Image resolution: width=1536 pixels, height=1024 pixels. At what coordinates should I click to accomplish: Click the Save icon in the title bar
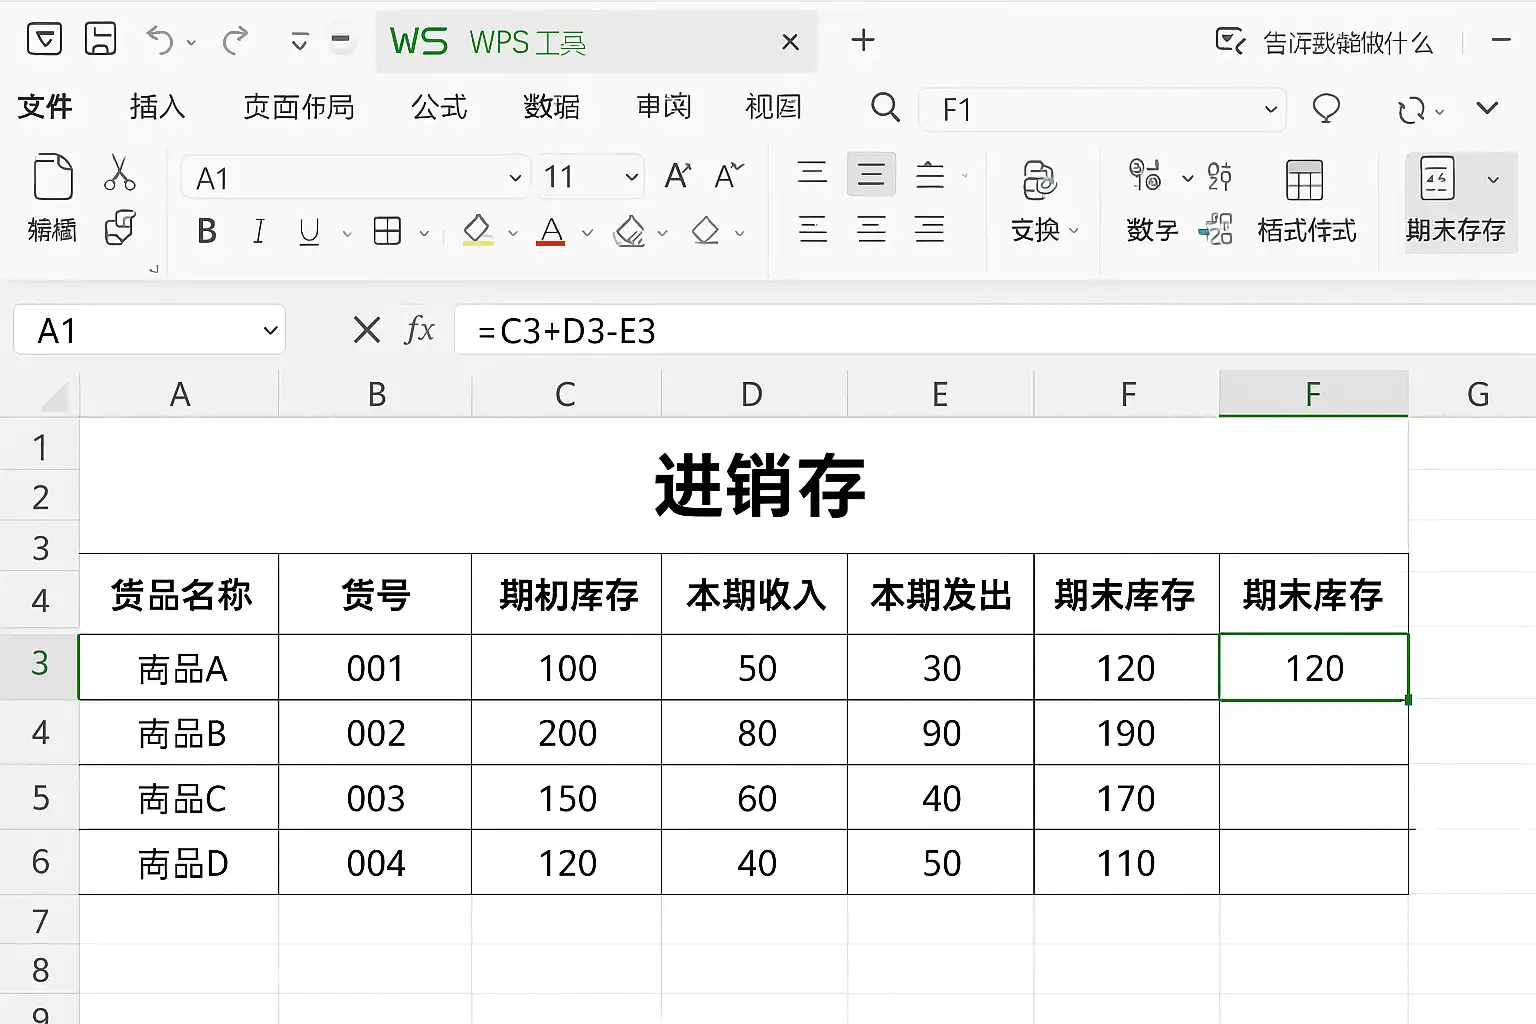coord(100,39)
